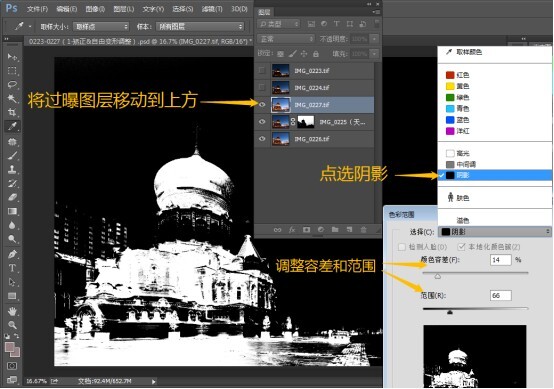The height and width of the screenshot is (389, 554).
Task: Open 选择(C) dropdown showing 阴影
Action: pos(495,232)
